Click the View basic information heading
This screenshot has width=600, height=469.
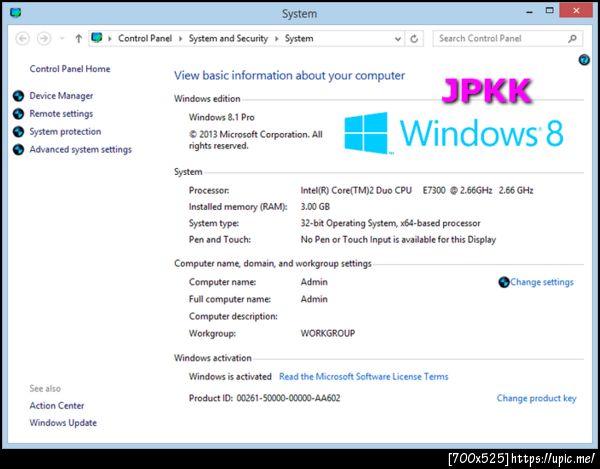289,76
